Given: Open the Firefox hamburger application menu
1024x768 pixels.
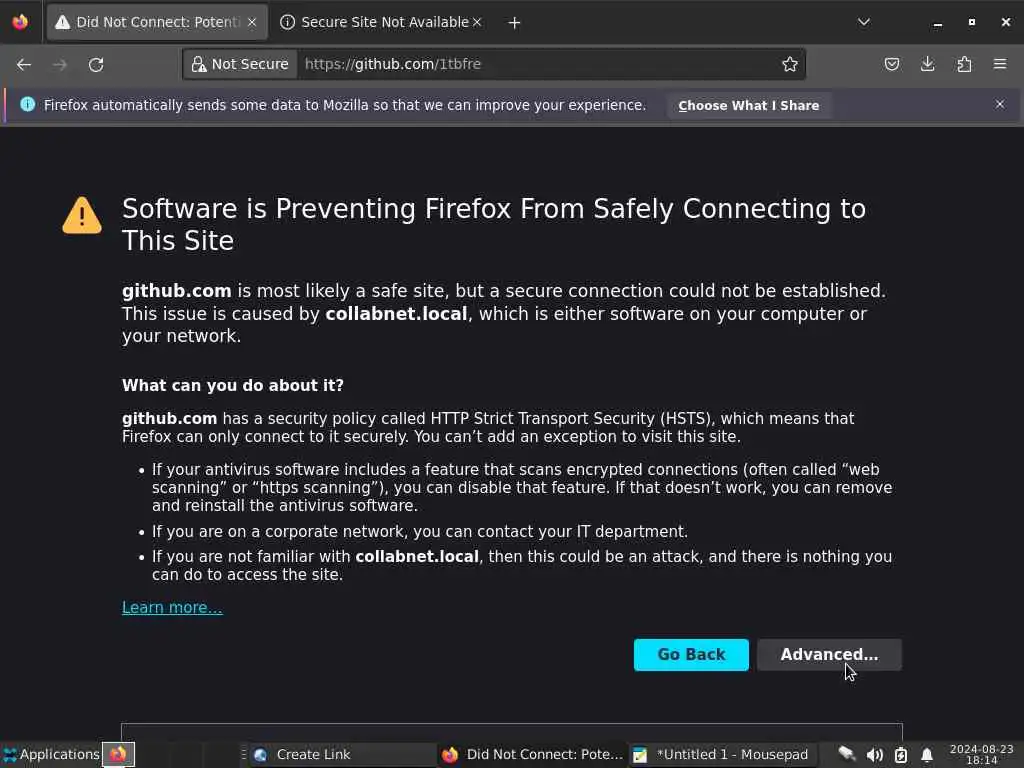Looking at the screenshot, I should click(x=1000, y=64).
